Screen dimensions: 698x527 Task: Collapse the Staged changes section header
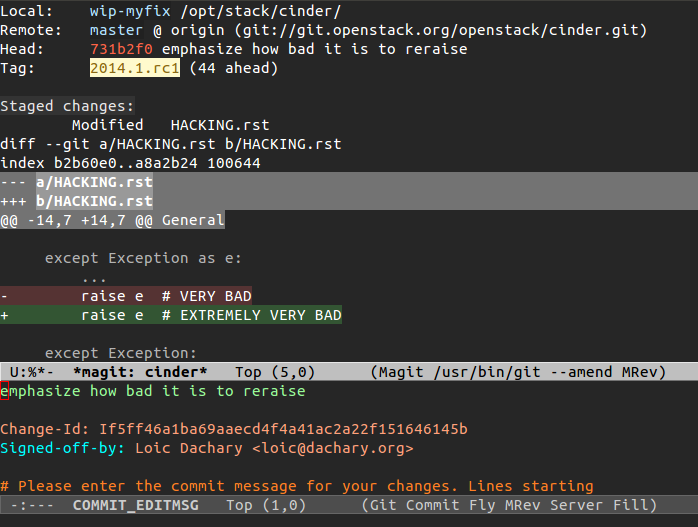tap(67, 106)
